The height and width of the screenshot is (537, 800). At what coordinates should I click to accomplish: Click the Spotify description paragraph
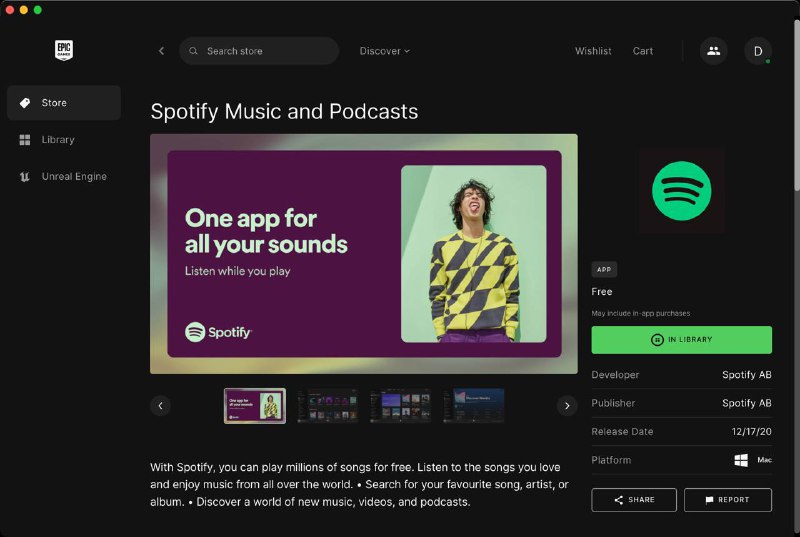tap(359, 484)
